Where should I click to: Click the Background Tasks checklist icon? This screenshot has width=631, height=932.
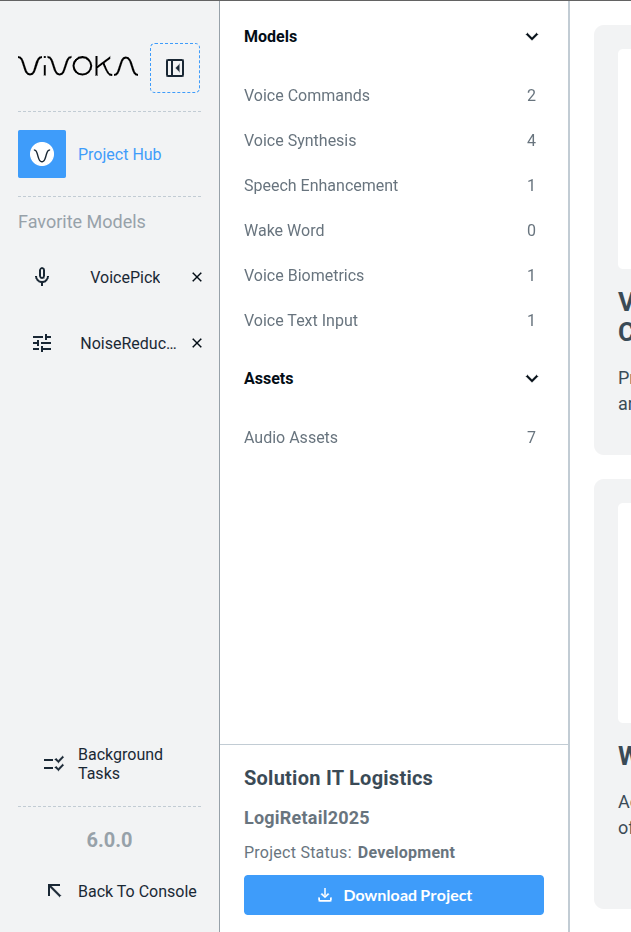(x=54, y=764)
